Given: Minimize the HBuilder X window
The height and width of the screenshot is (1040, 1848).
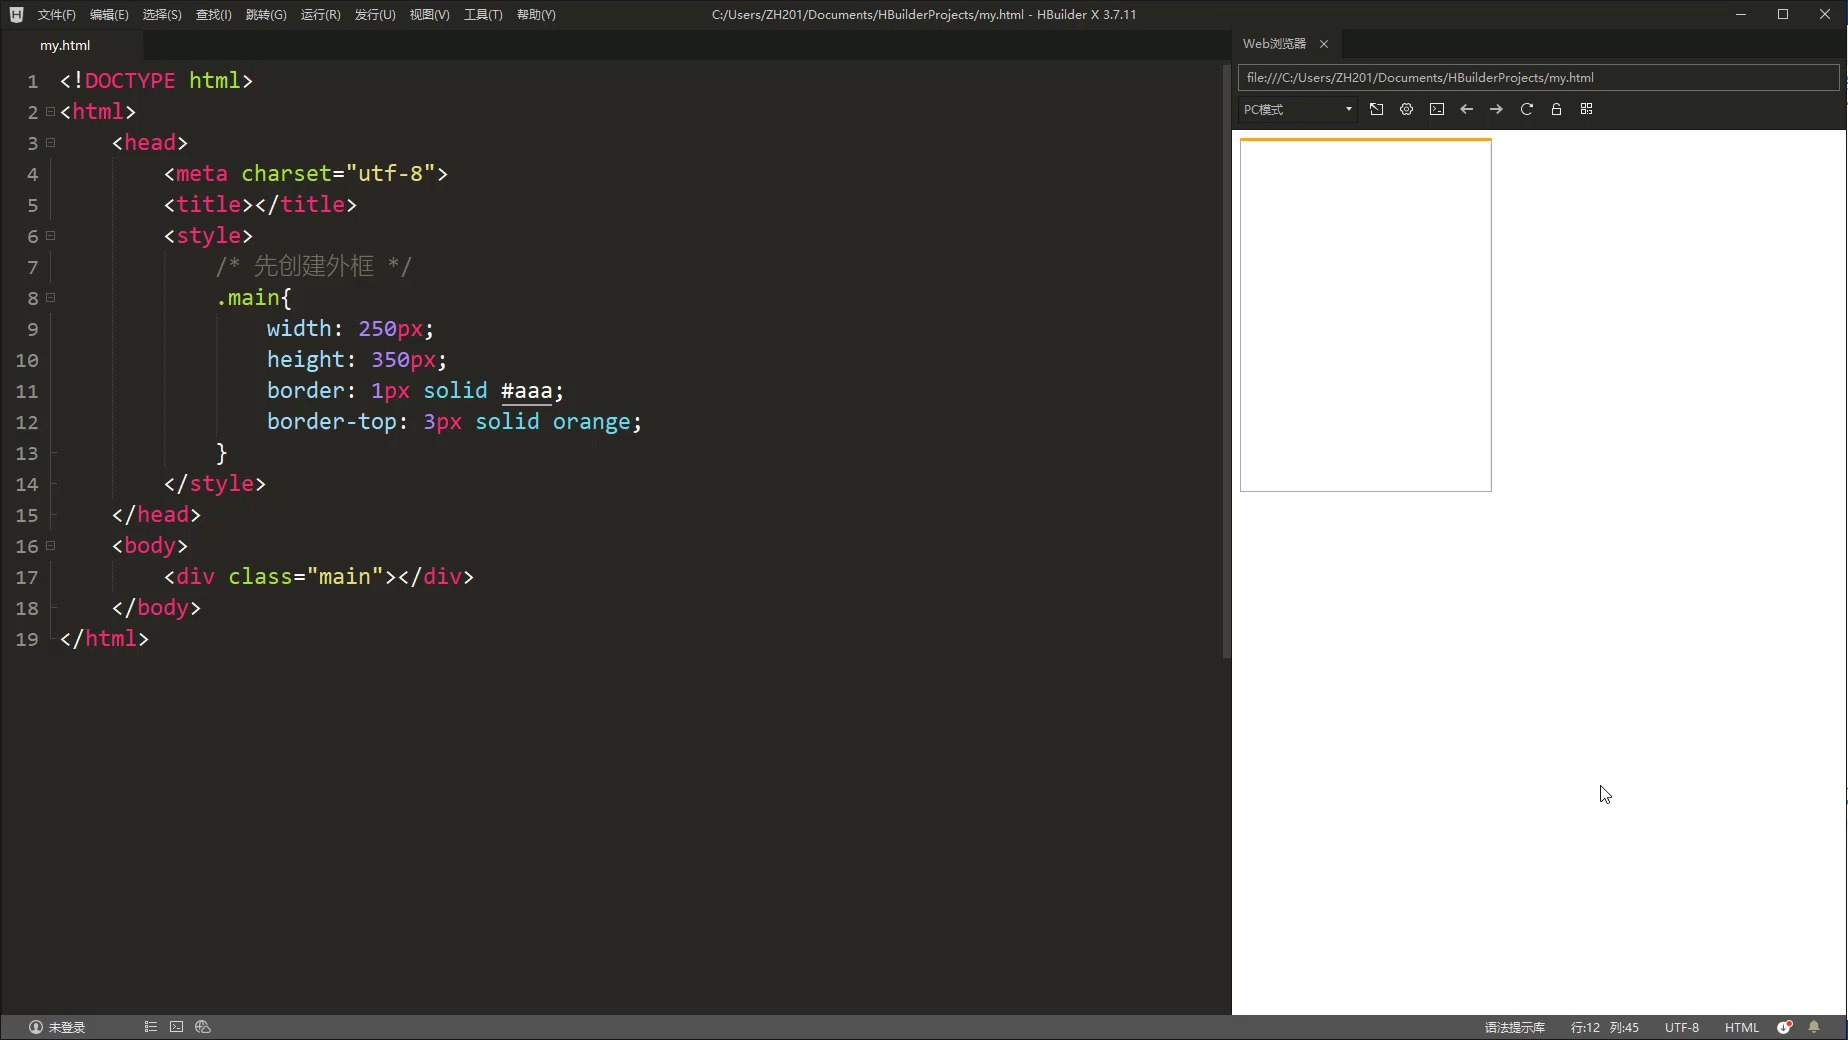Looking at the screenshot, I should pos(1741,14).
